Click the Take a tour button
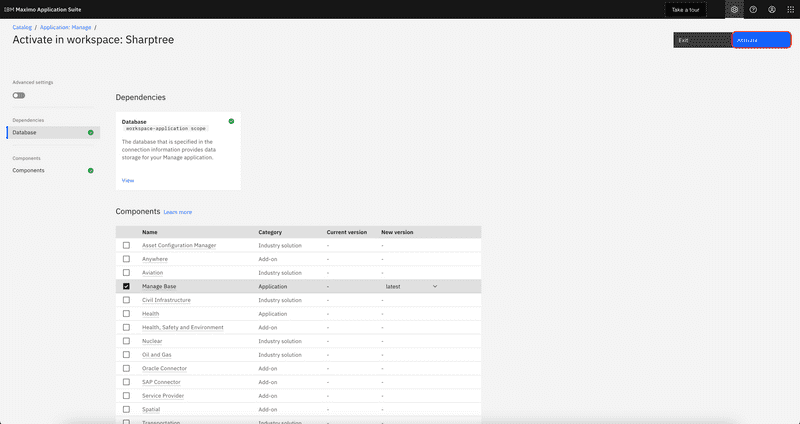 tap(685, 10)
